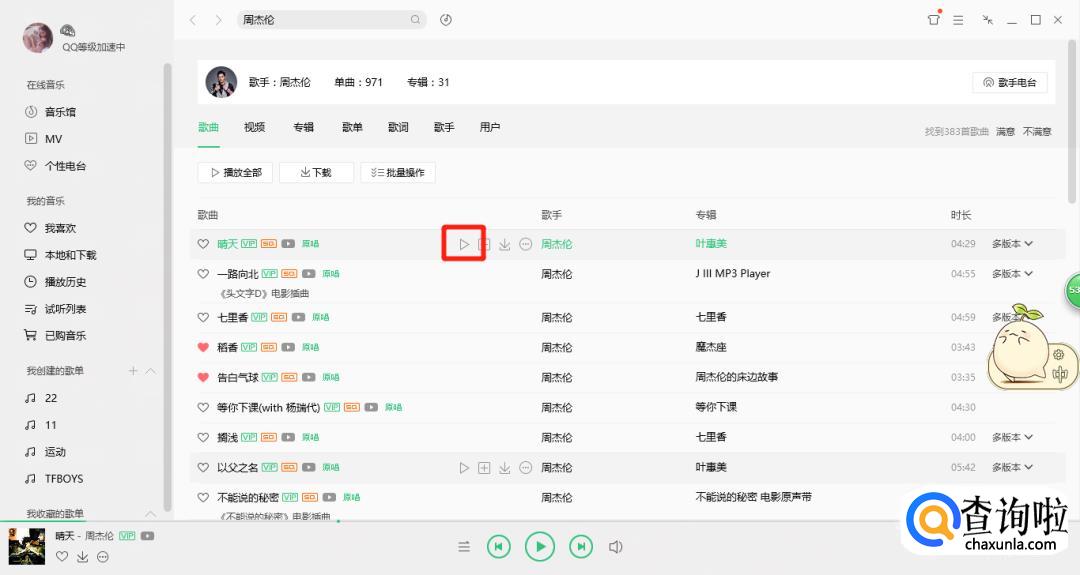Download the song 以父之名
The image size is (1080, 575).
(505, 468)
